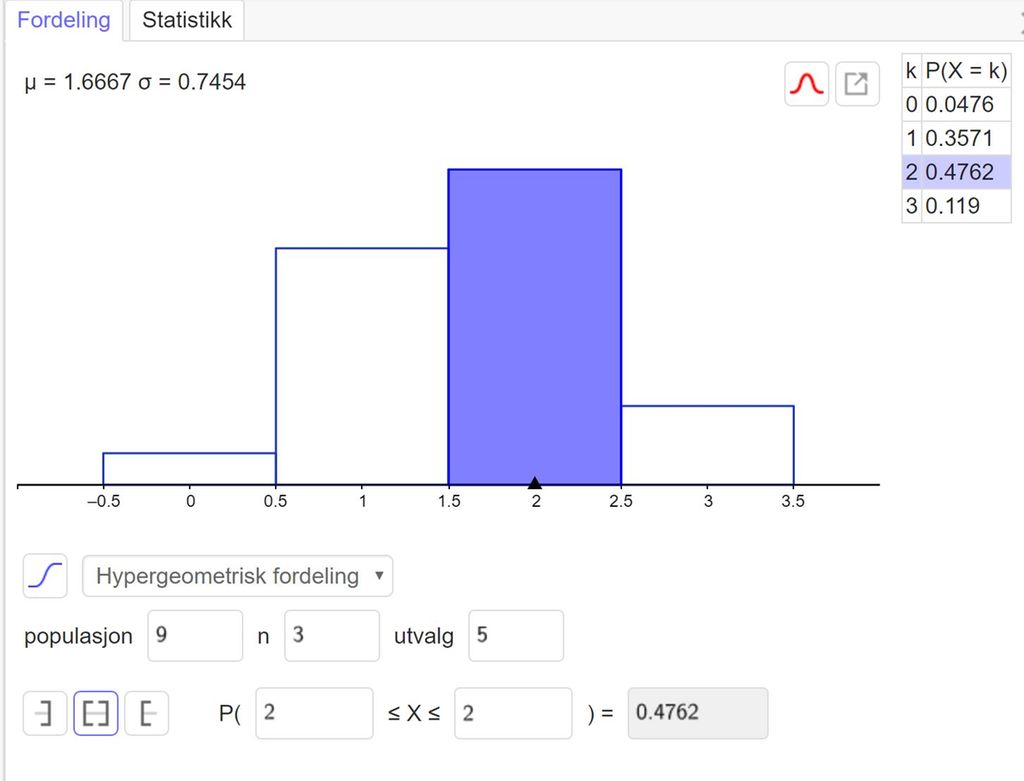Click the cumulative distribution curve icon
This screenshot has height=781, width=1024.
click(44, 576)
